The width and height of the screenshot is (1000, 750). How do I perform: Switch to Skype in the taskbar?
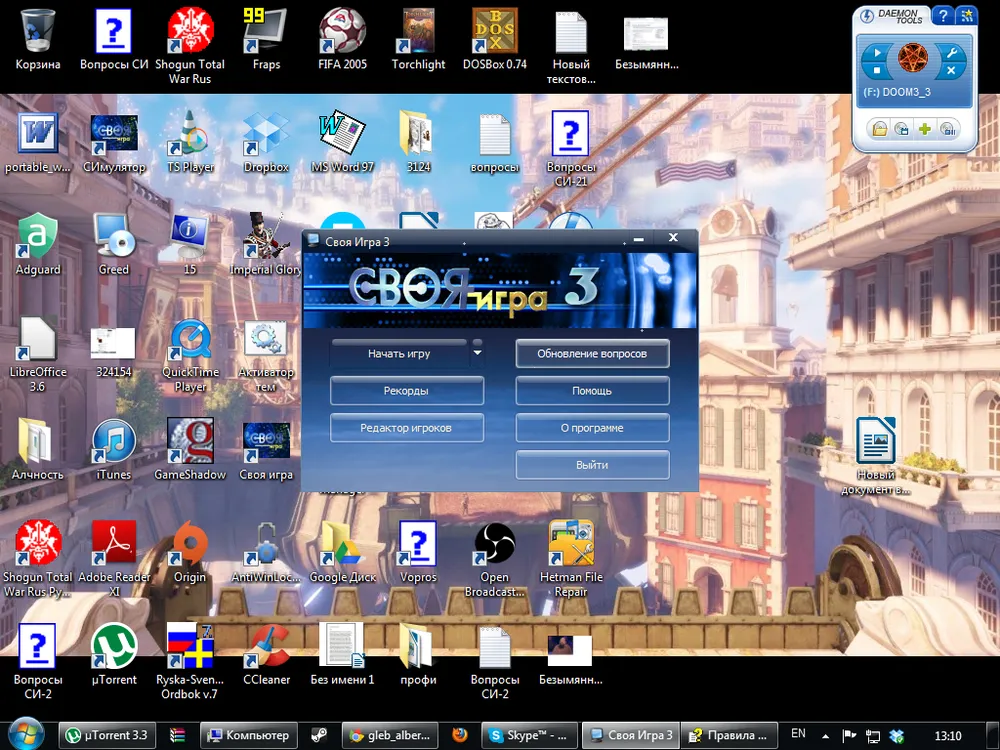pyautogui.click(x=531, y=736)
